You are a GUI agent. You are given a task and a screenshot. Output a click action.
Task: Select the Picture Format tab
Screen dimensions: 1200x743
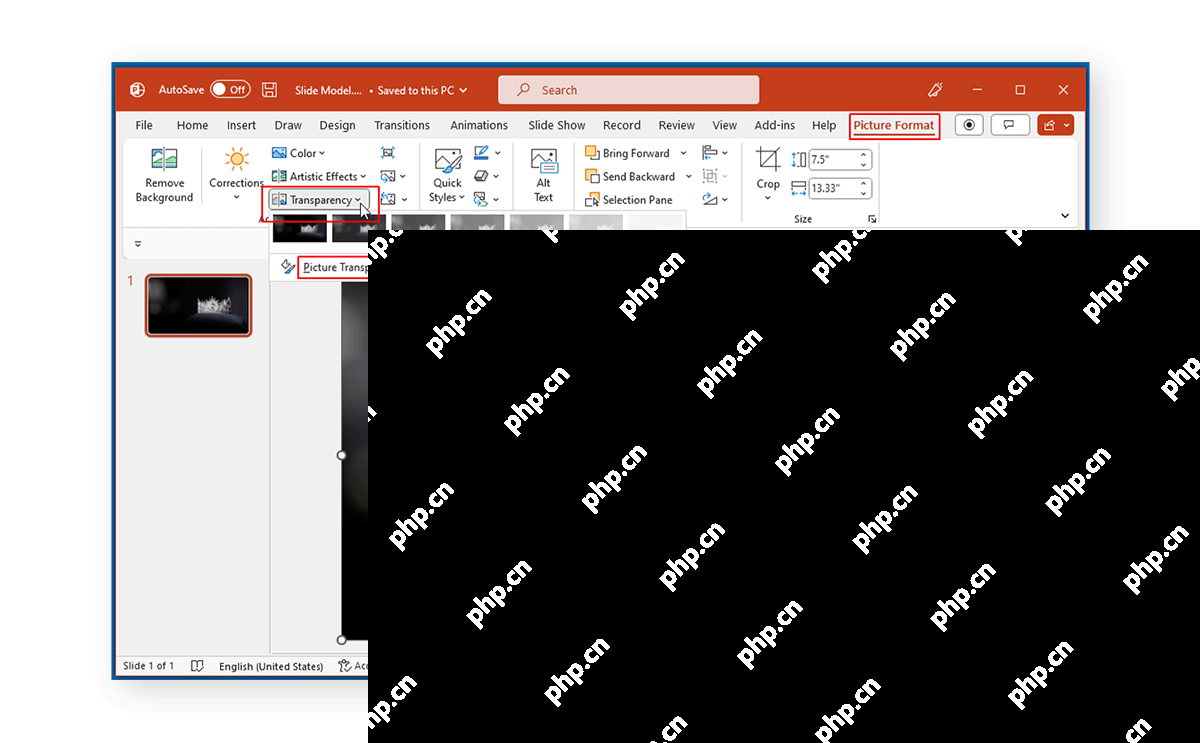(x=894, y=126)
